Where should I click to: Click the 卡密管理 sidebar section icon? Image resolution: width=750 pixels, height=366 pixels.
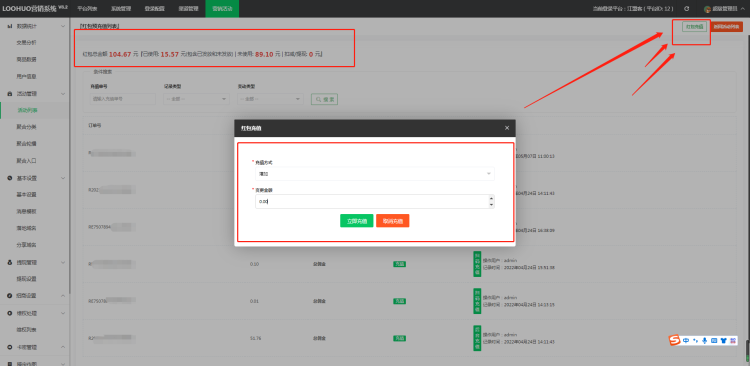click(x=10, y=347)
